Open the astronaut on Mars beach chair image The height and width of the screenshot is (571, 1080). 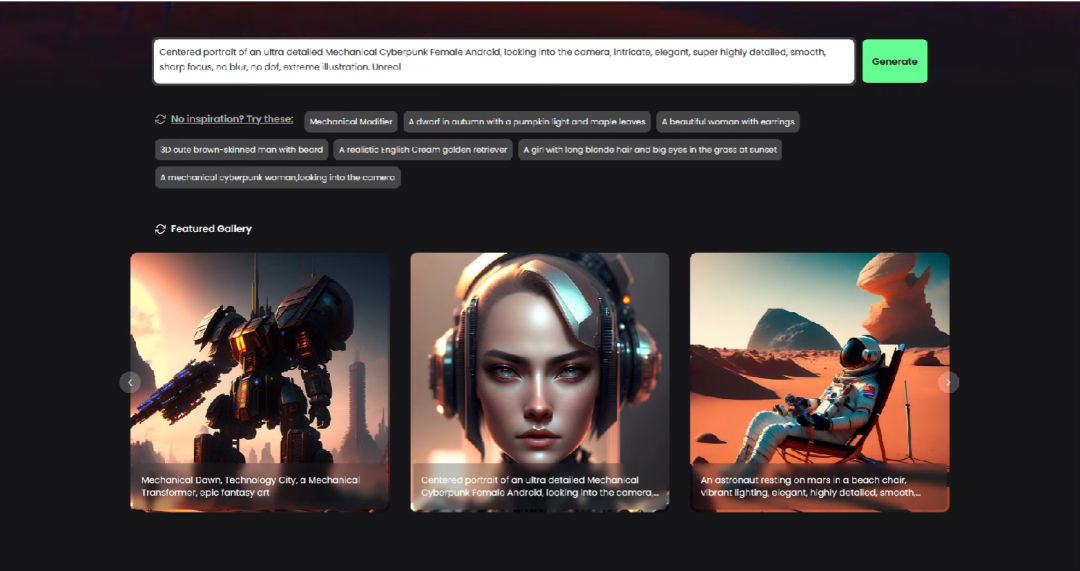819,360
